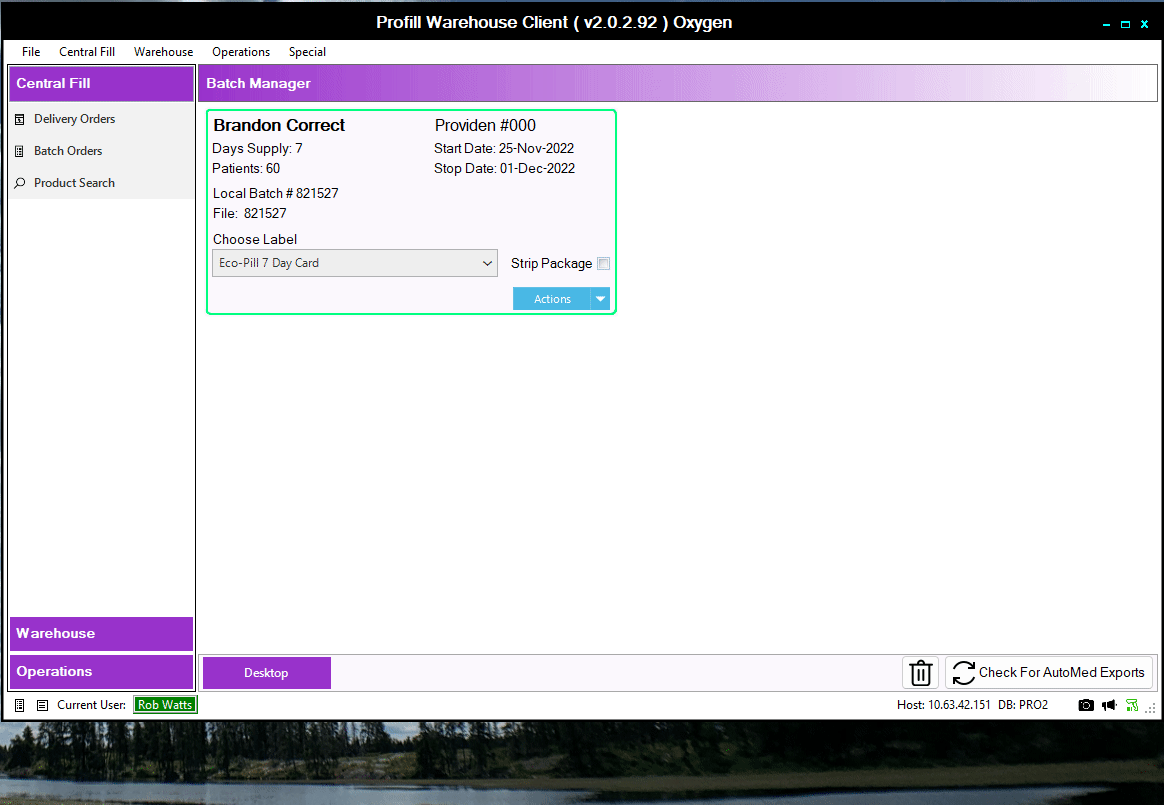Click the Days Supply: 7 text
The height and width of the screenshot is (805, 1164).
point(257,149)
